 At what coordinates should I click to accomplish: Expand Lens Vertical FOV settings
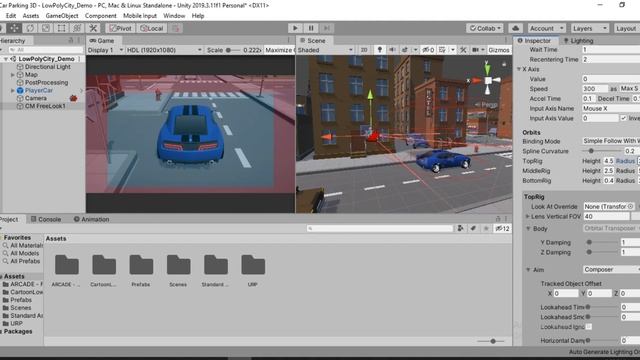pyautogui.click(x=527, y=216)
